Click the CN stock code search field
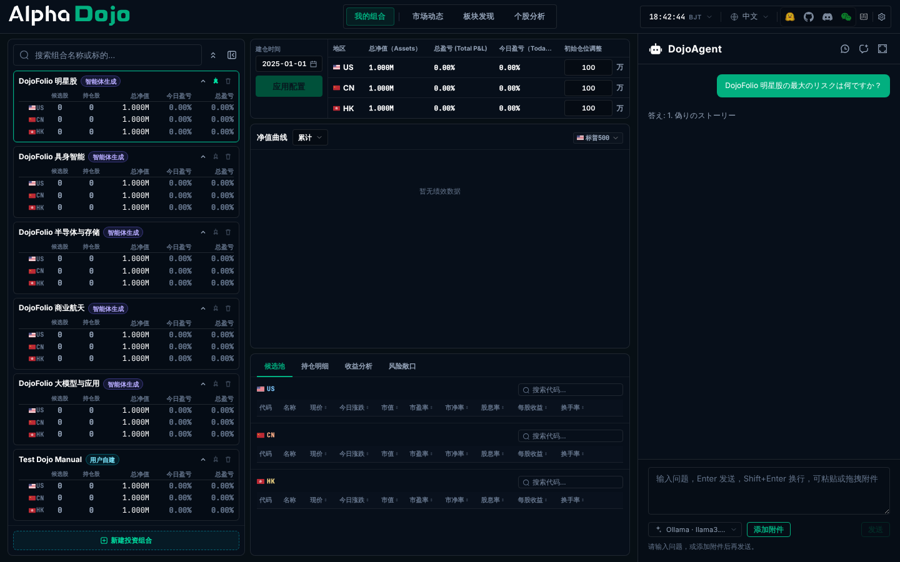The width and height of the screenshot is (900, 562). pos(571,436)
